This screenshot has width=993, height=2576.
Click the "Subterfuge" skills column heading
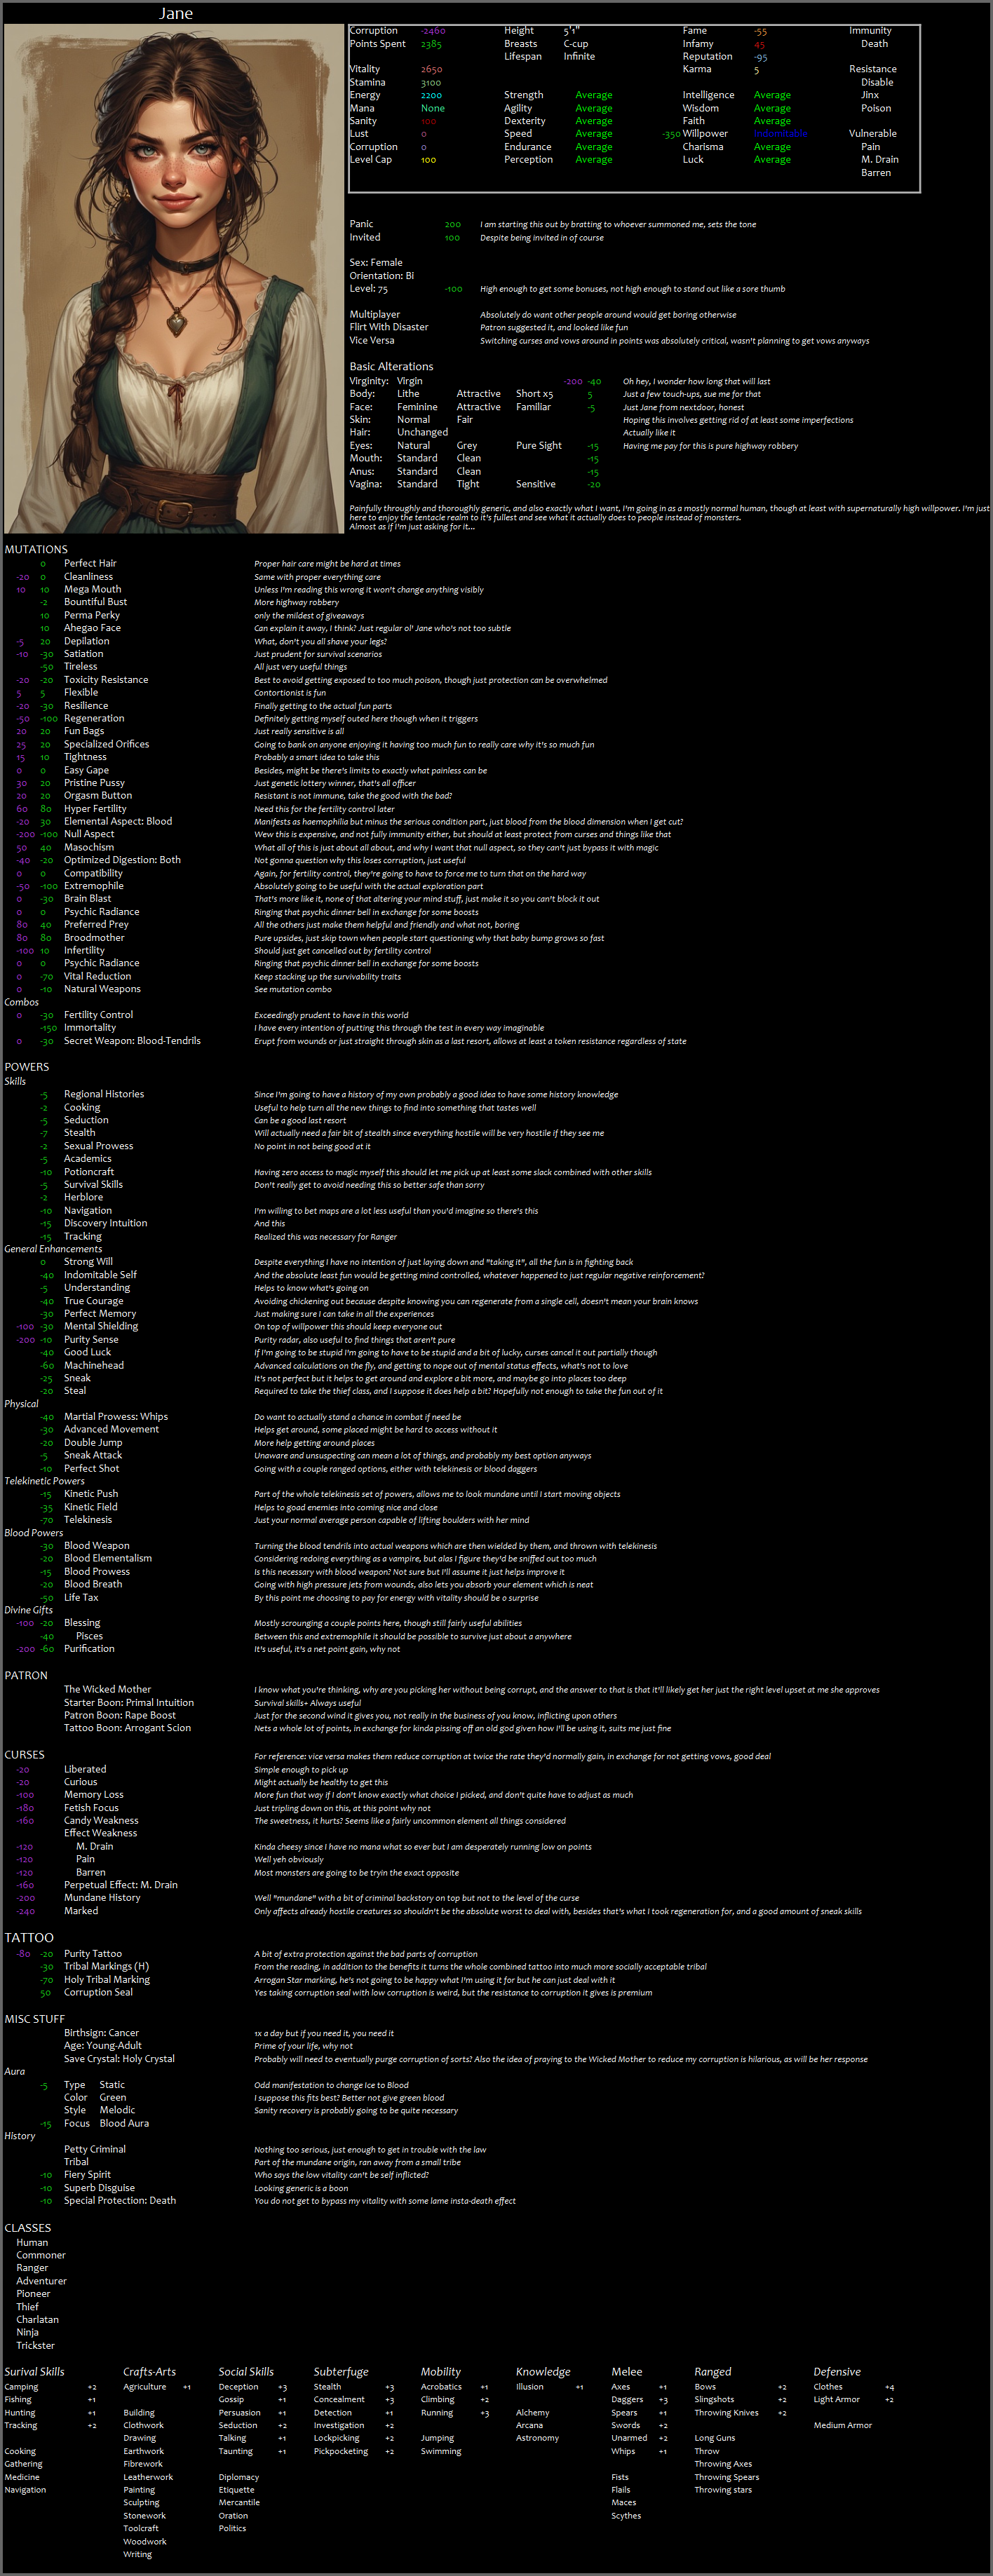341,2371
